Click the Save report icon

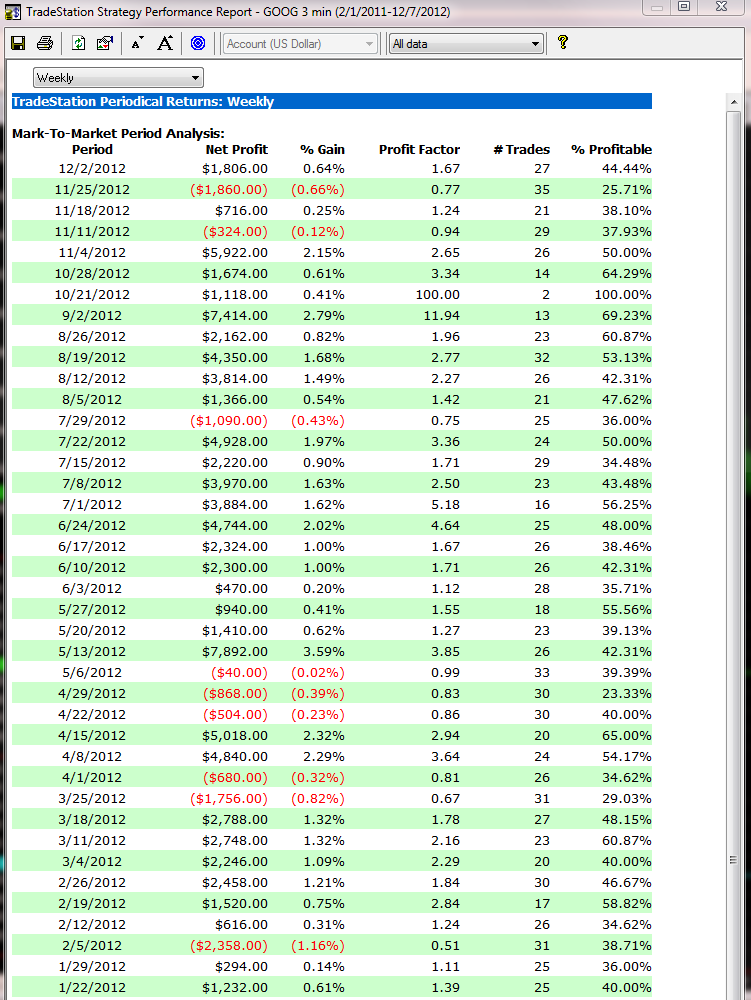(18, 43)
